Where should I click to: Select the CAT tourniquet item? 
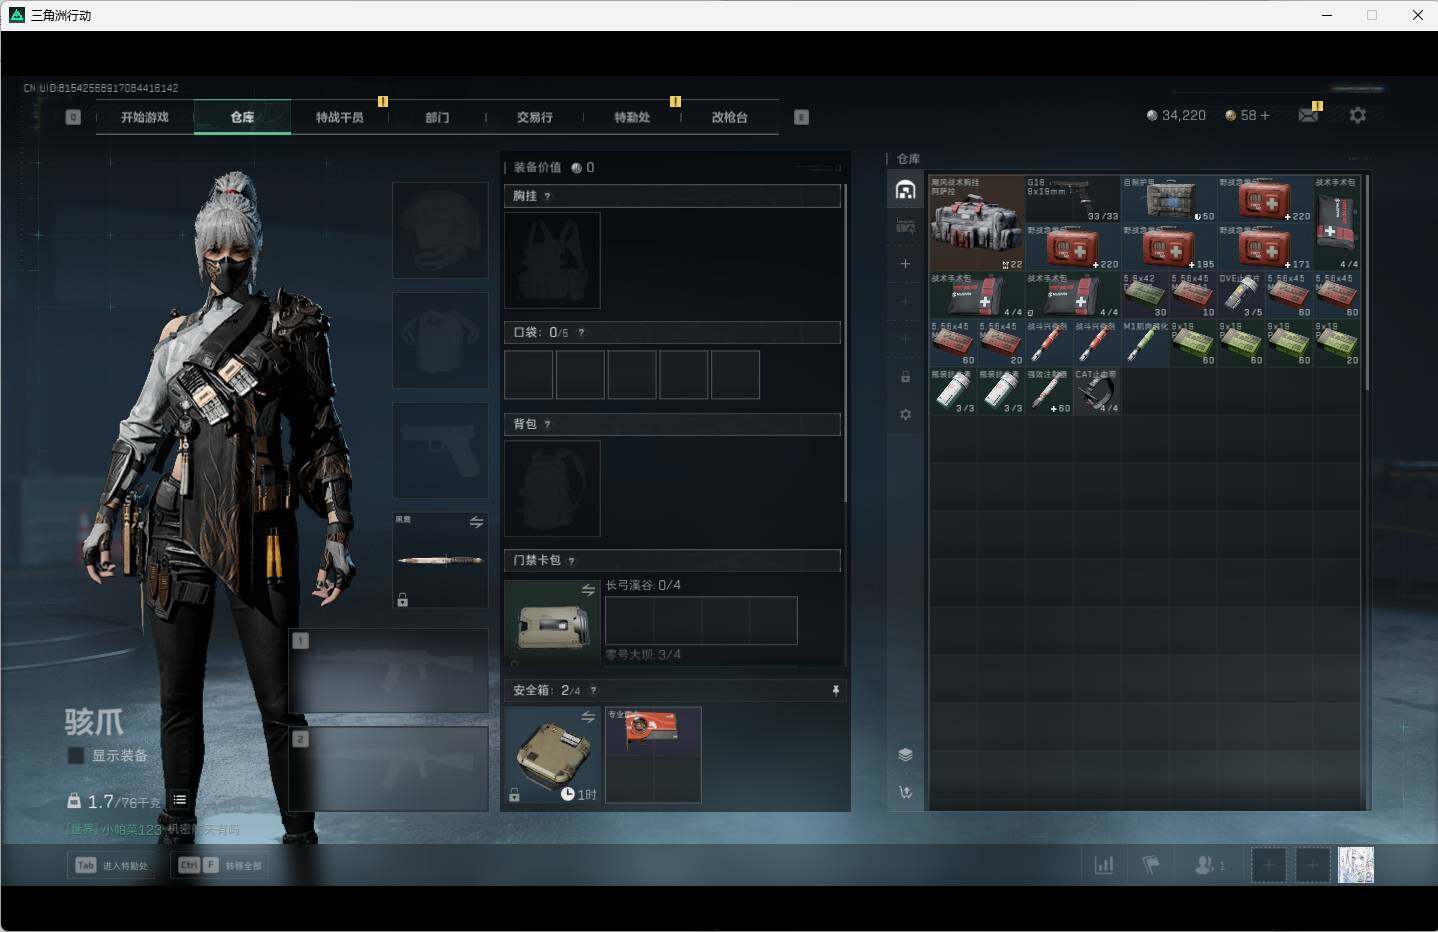[1097, 391]
